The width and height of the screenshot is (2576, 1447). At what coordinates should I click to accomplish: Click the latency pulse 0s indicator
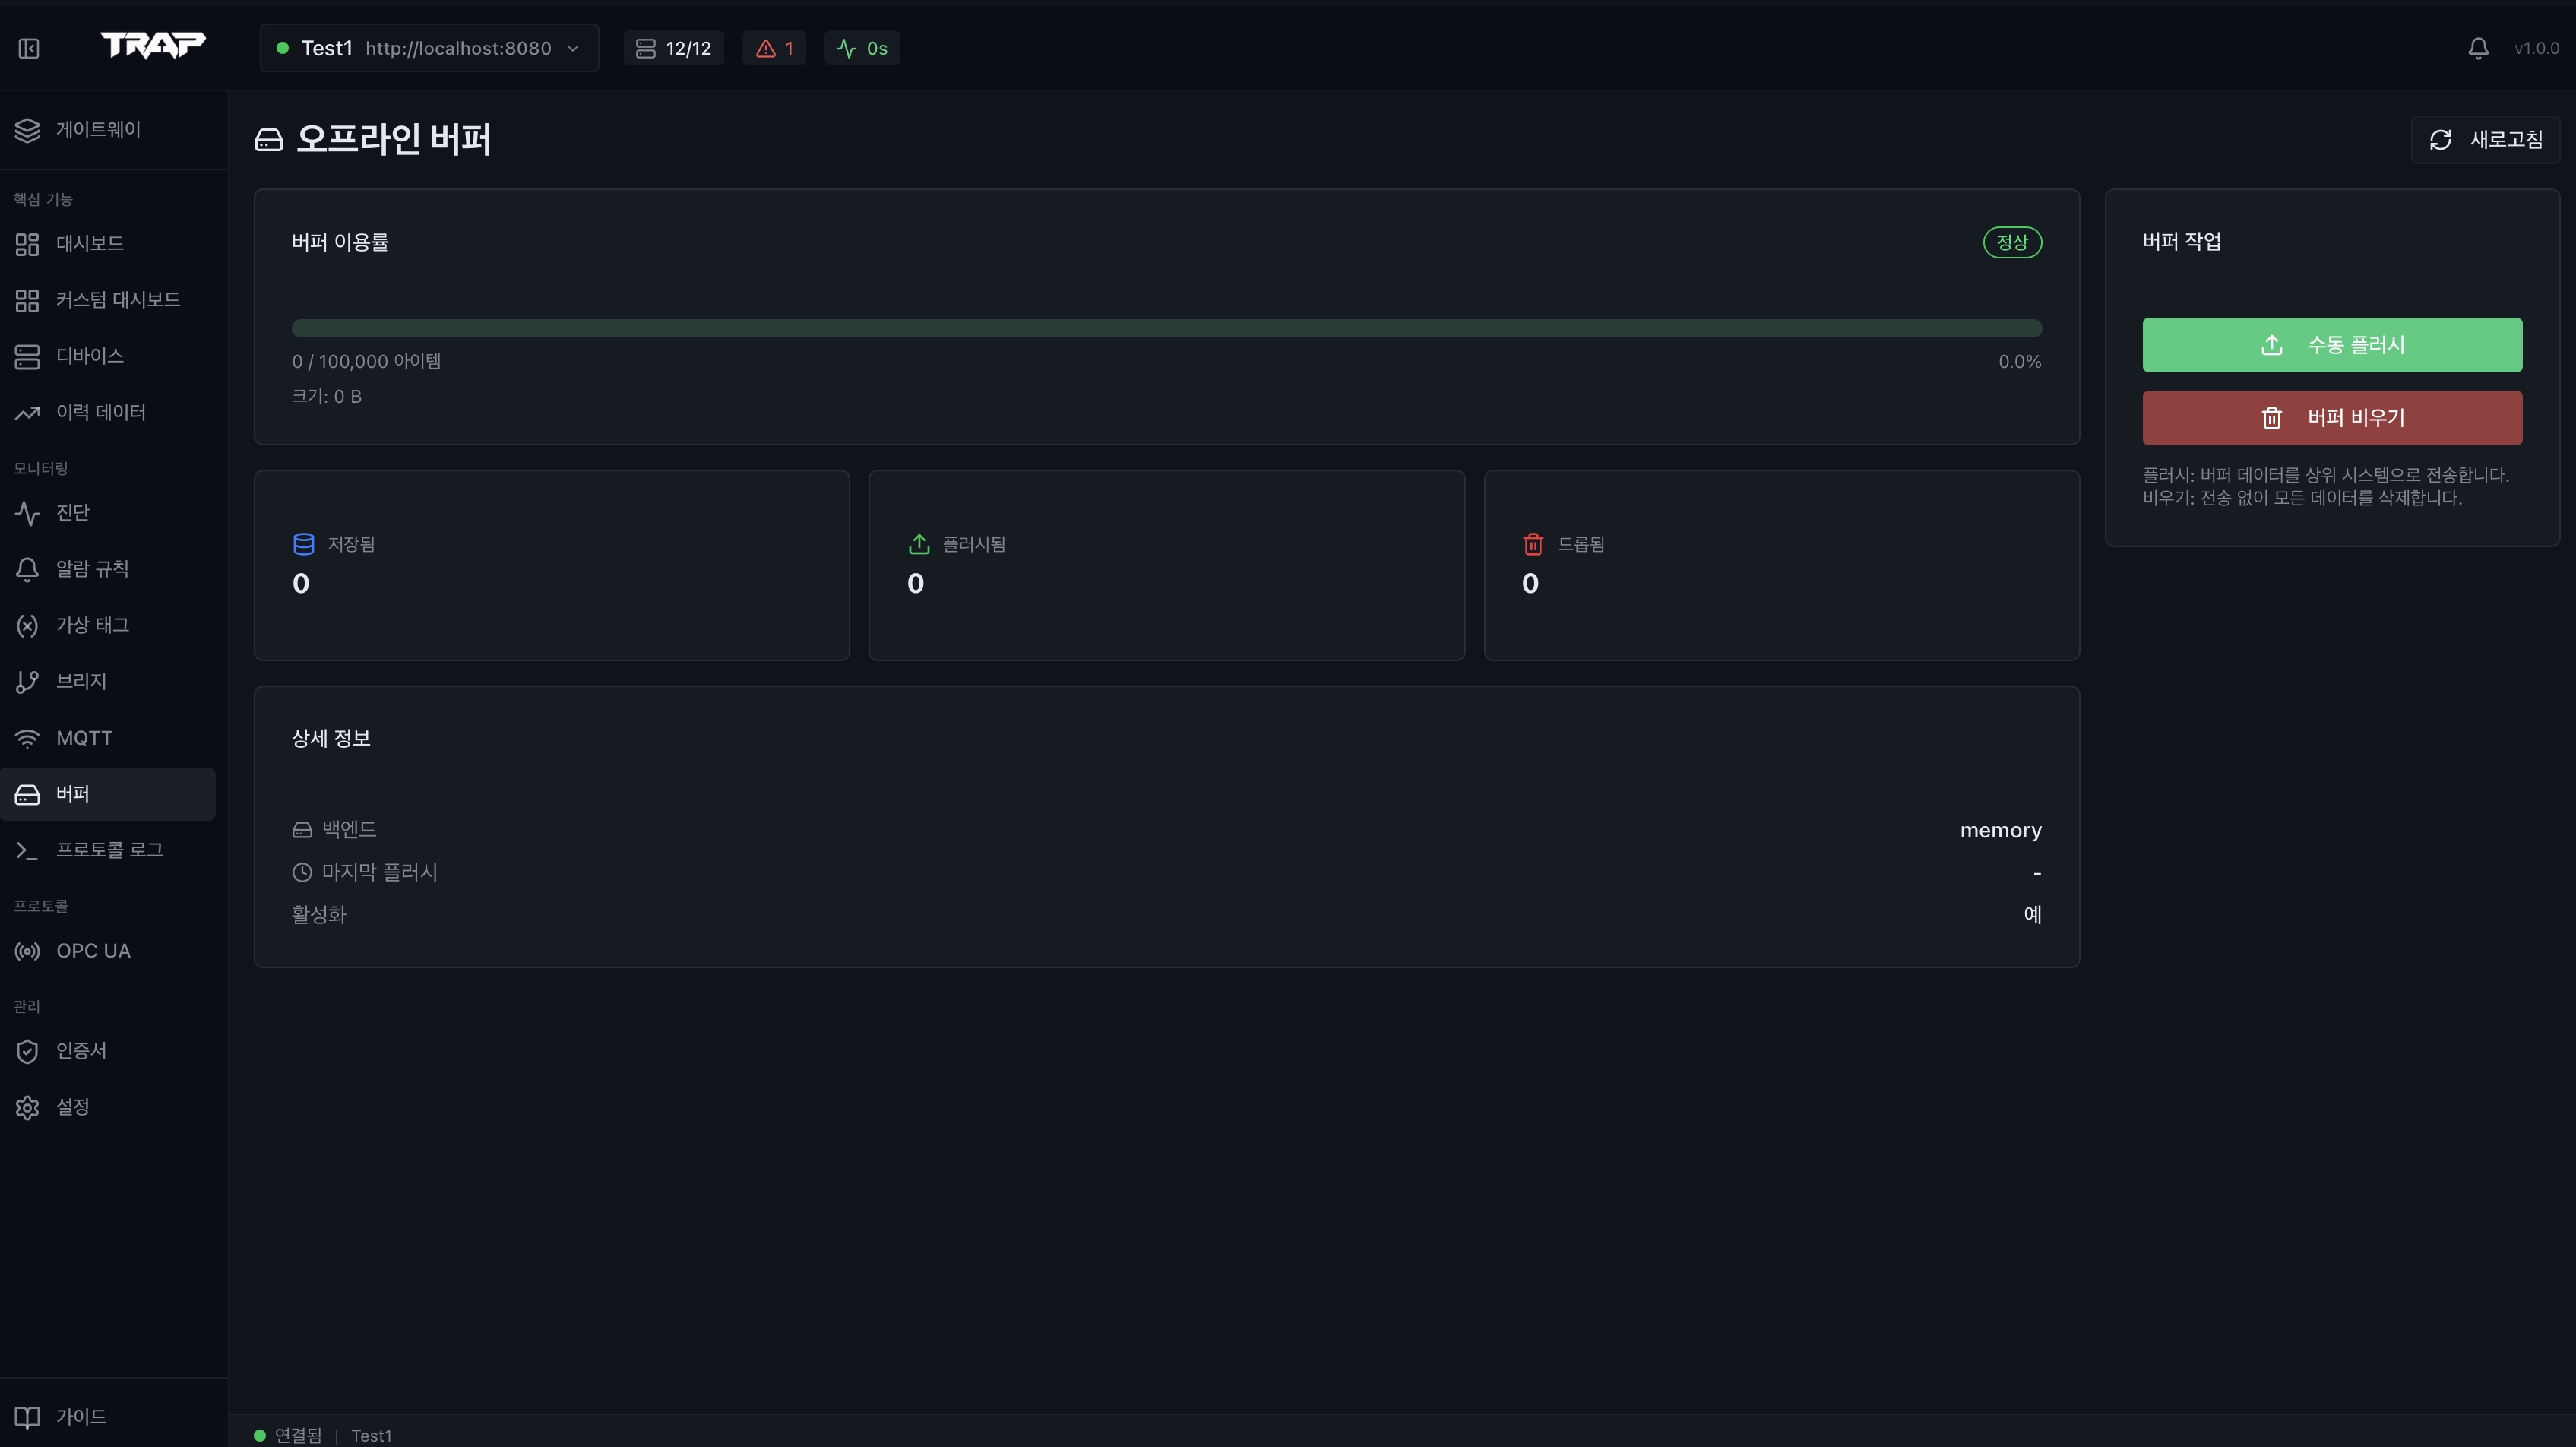click(x=862, y=48)
